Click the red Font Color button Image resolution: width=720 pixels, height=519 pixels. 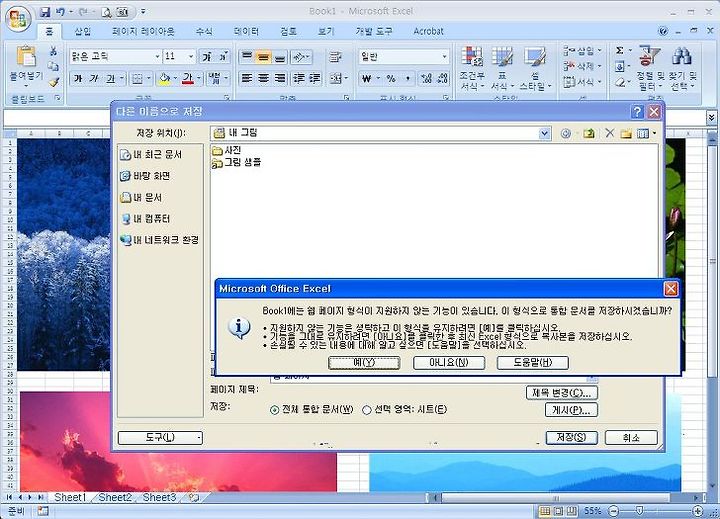pos(188,79)
